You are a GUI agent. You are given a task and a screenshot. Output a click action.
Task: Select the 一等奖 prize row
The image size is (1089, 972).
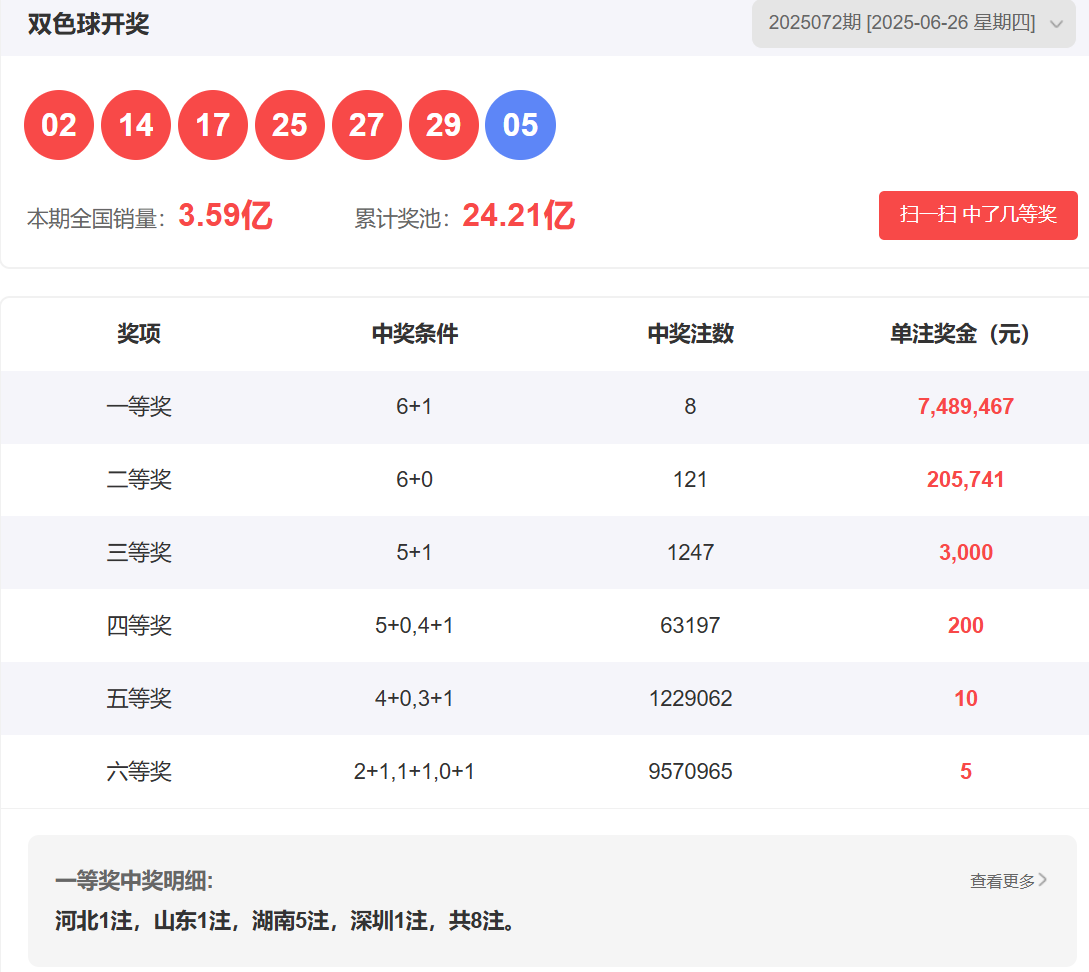point(139,407)
